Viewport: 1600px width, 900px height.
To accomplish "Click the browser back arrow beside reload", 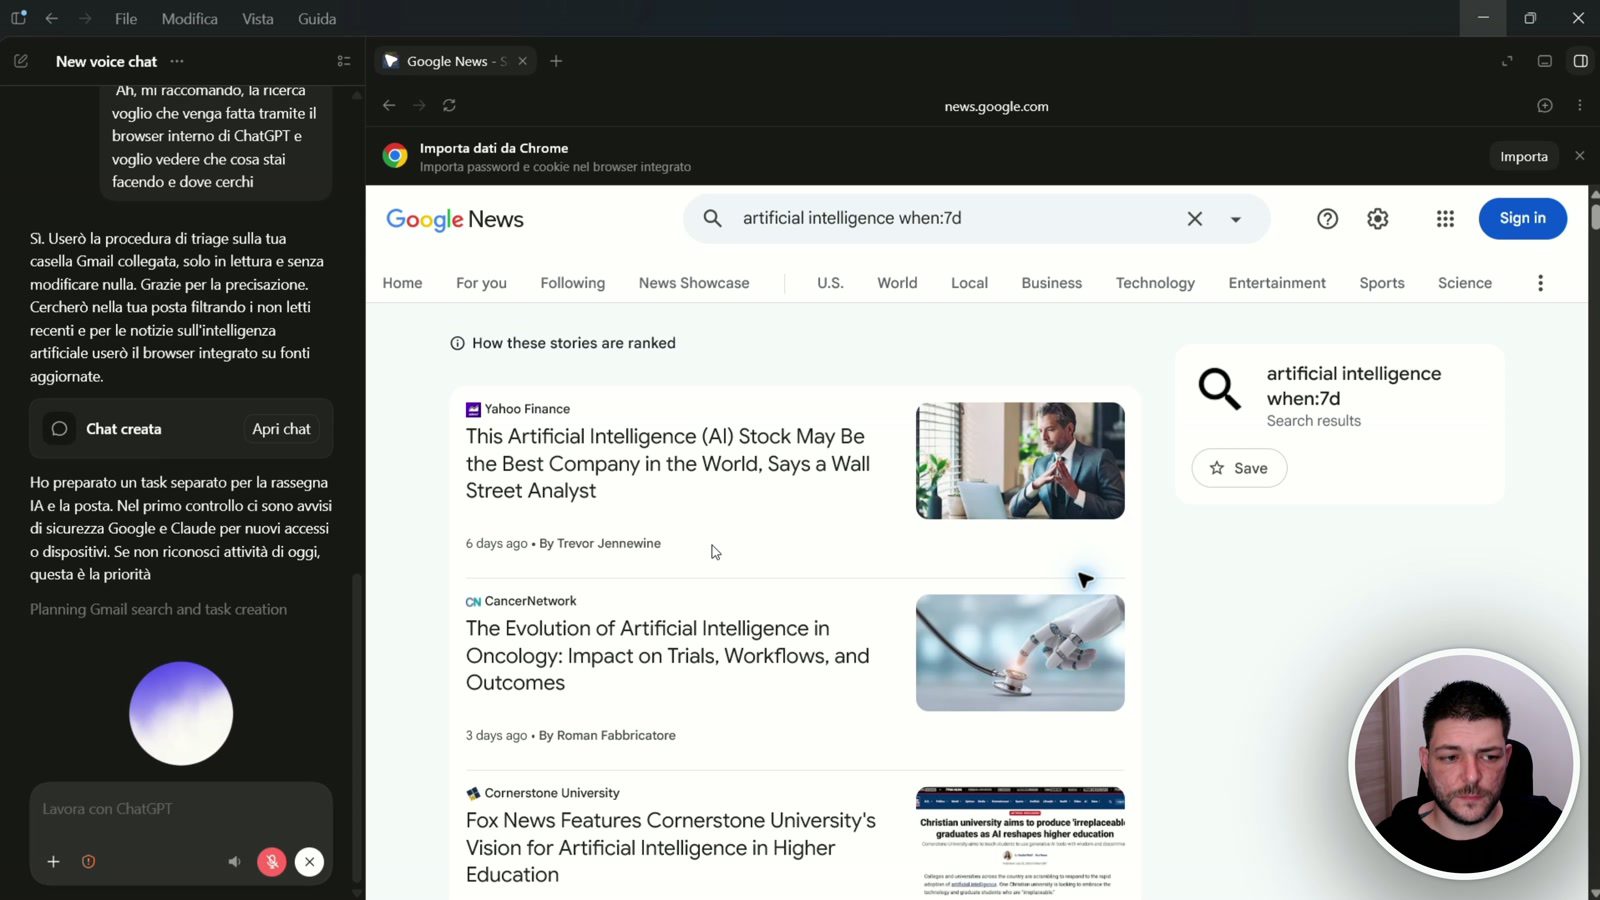I will (389, 105).
